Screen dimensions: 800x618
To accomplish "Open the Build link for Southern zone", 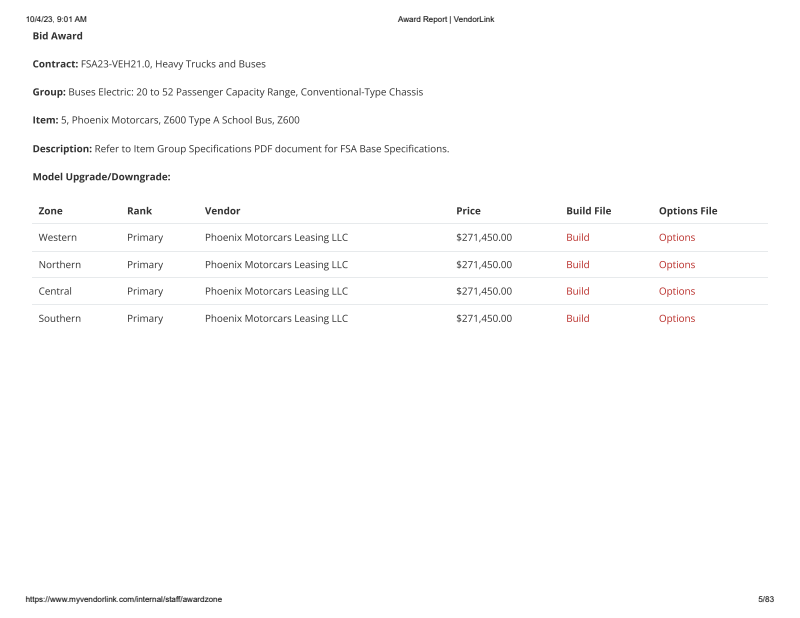I will 577,319.
